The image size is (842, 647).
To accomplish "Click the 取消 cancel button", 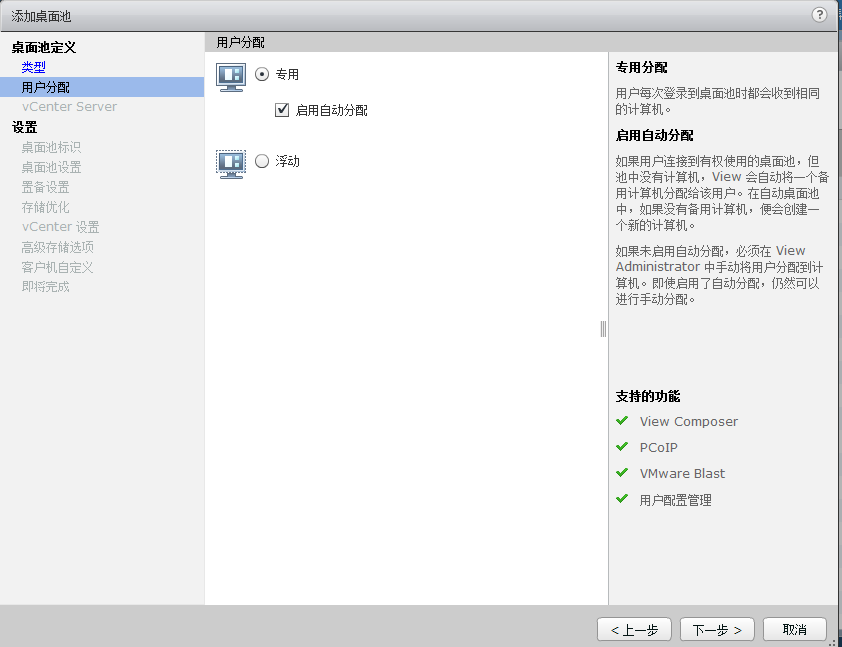I will point(794,629).
